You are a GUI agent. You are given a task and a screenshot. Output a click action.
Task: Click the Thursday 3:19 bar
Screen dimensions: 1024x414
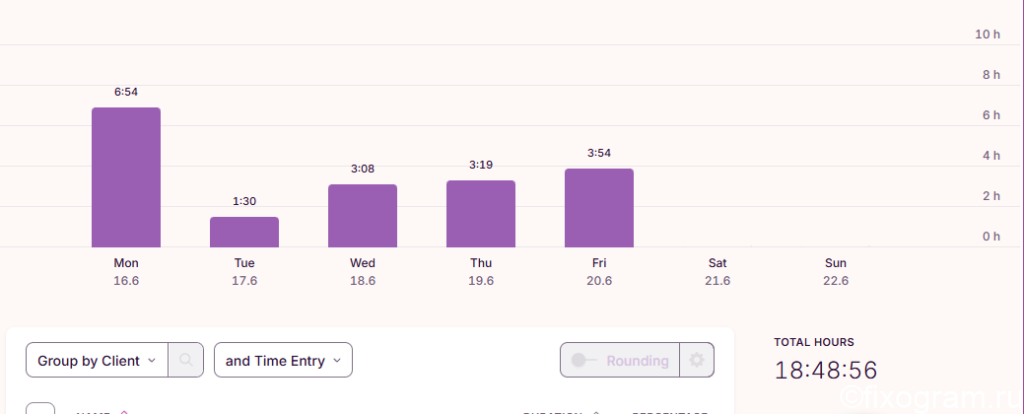point(481,214)
